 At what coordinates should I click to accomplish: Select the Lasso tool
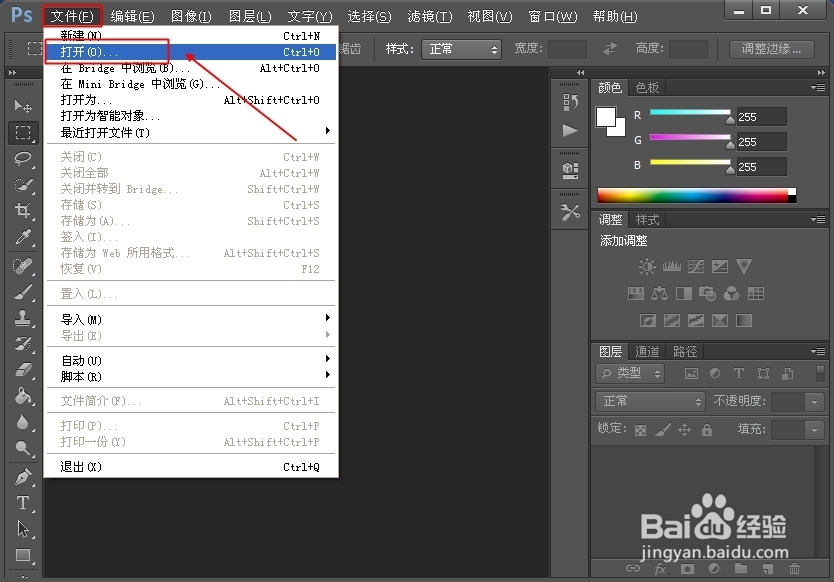pyautogui.click(x=23, y=159)
